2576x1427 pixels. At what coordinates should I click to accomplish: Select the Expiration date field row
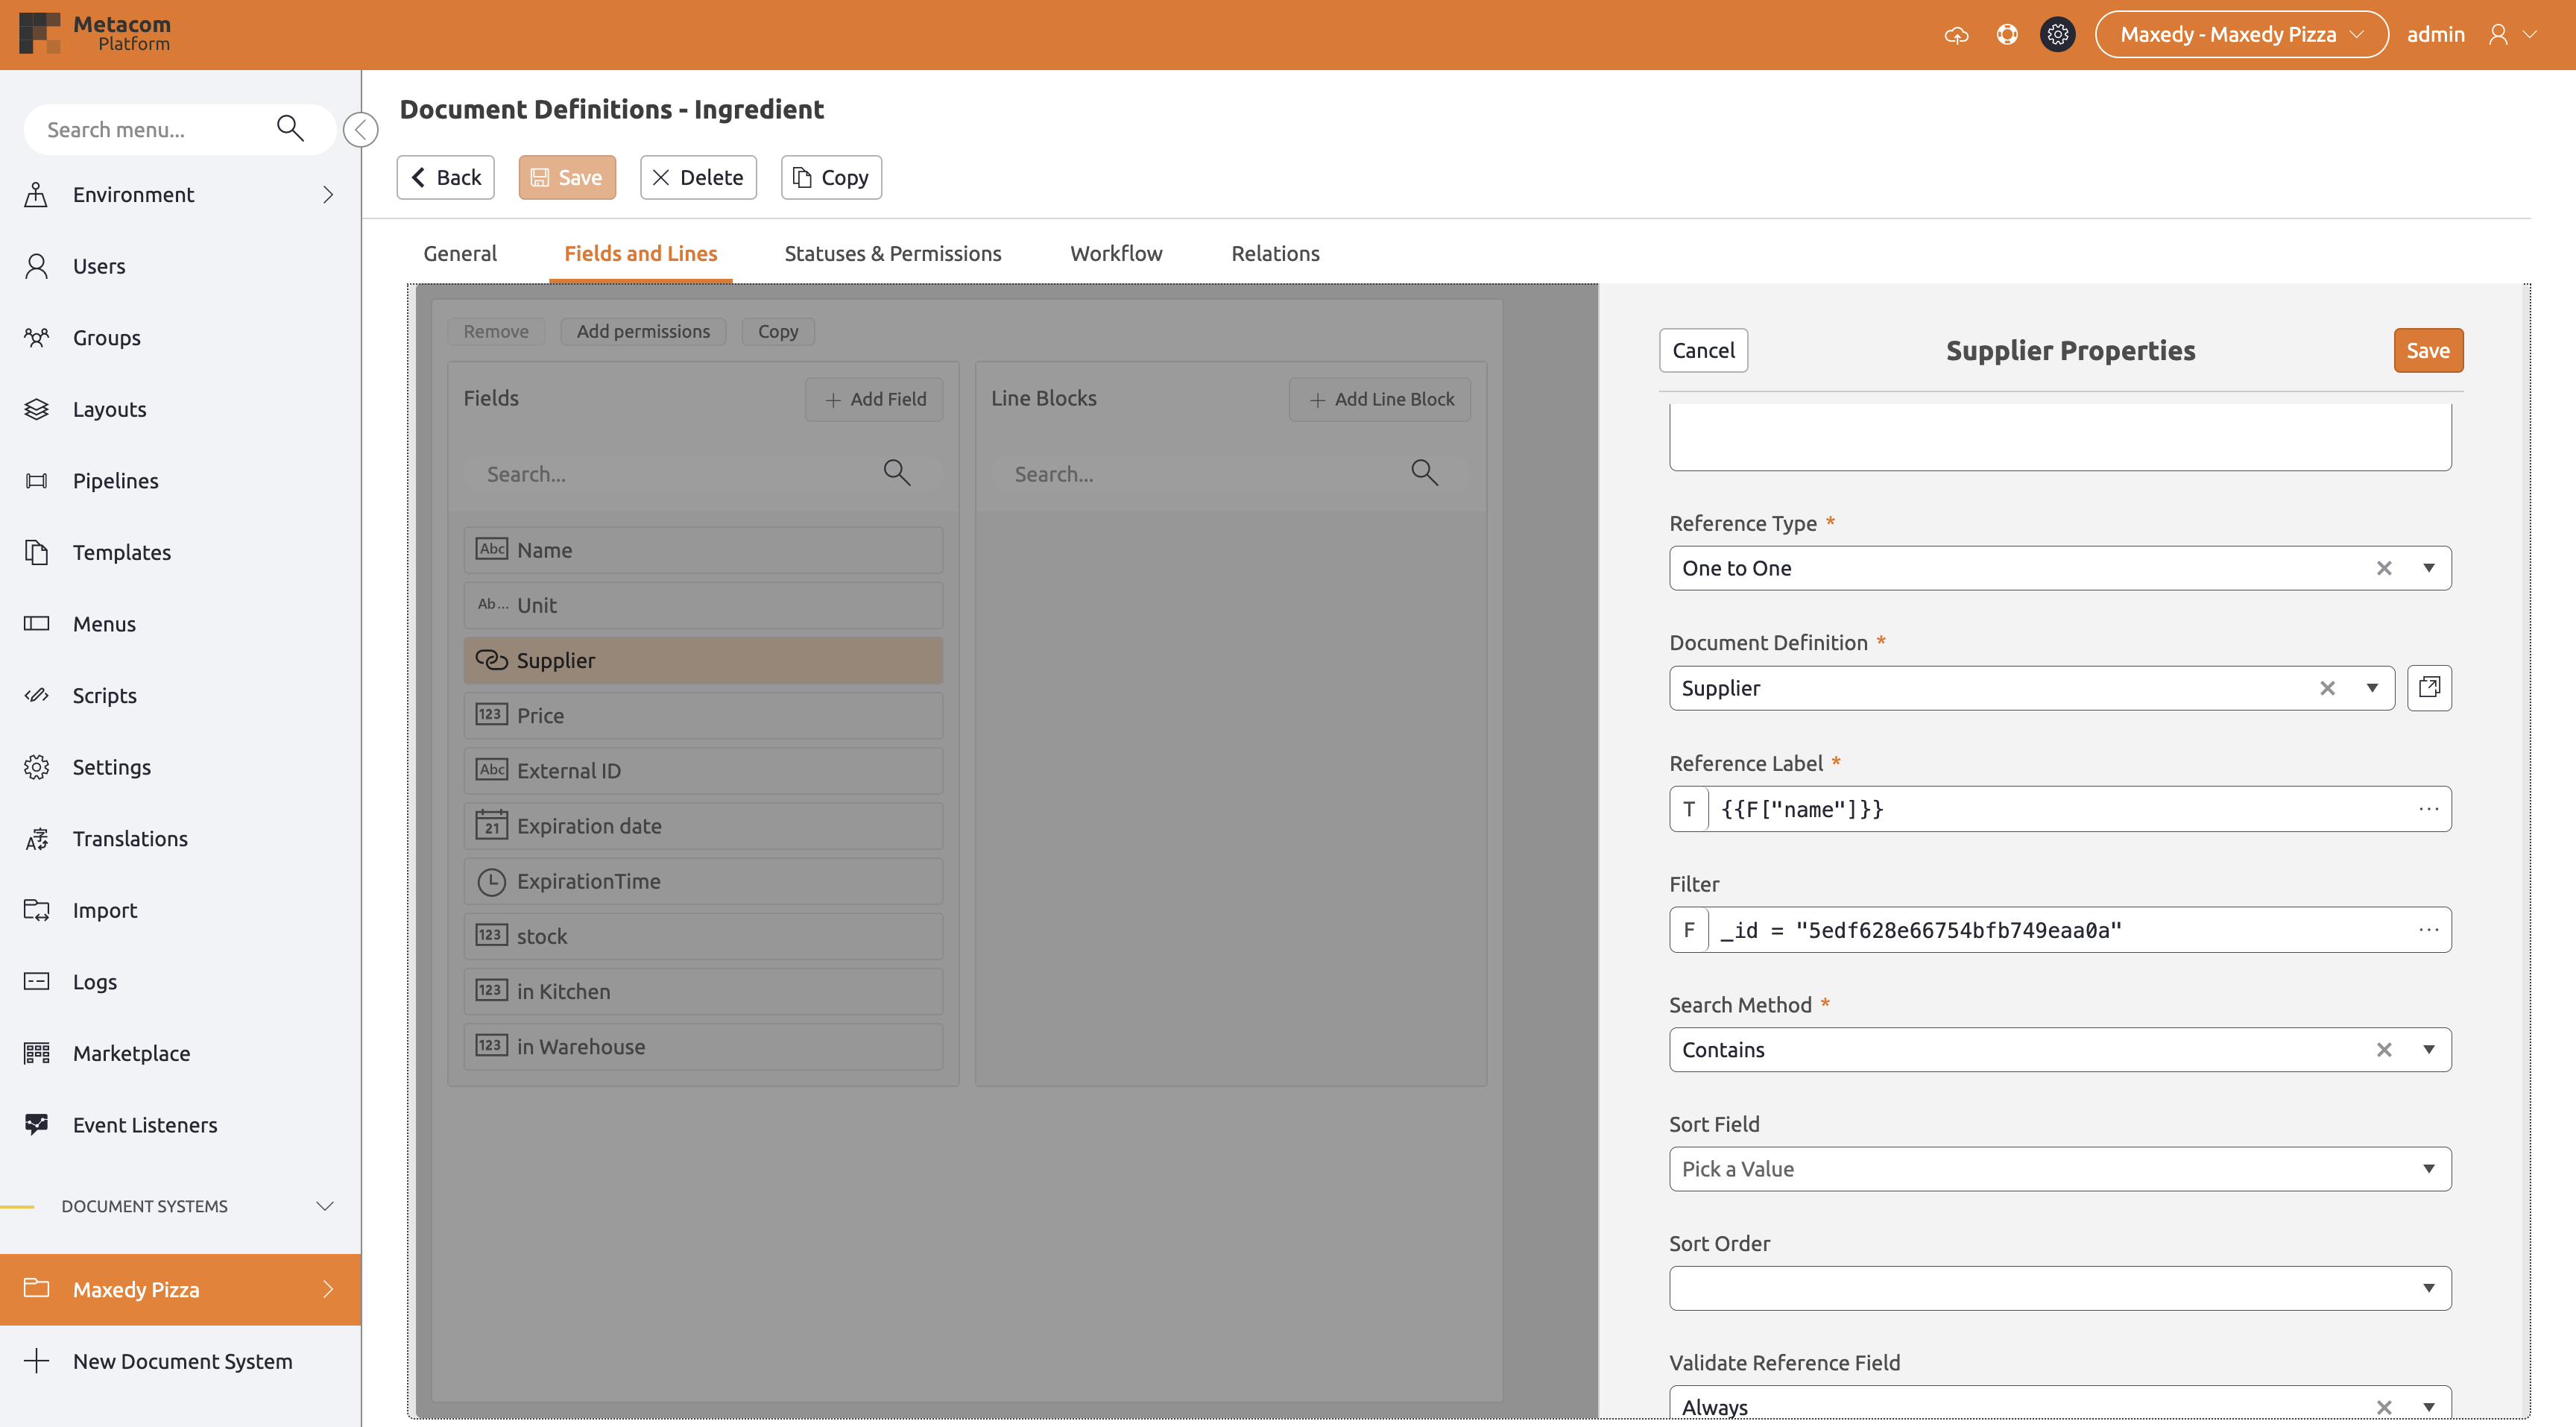(x=703, y=826)
